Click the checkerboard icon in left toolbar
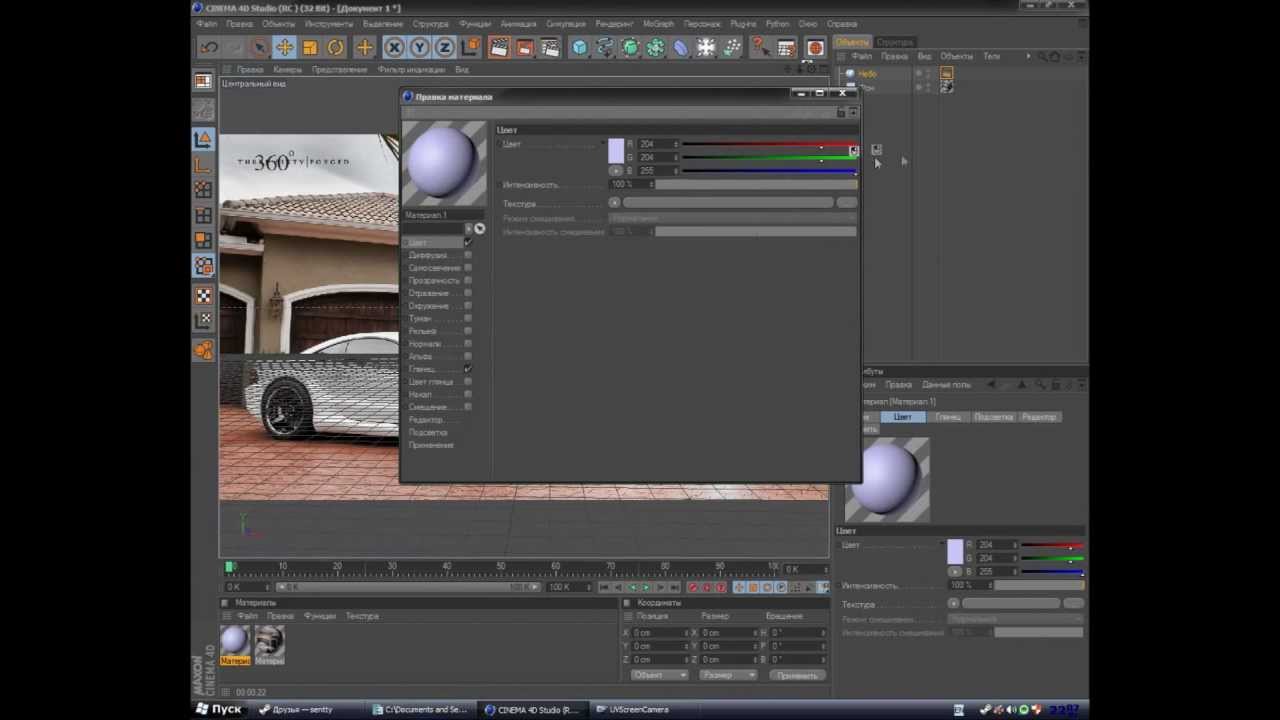This screenshot has height=720, width=1280. [x=203, y=296]
